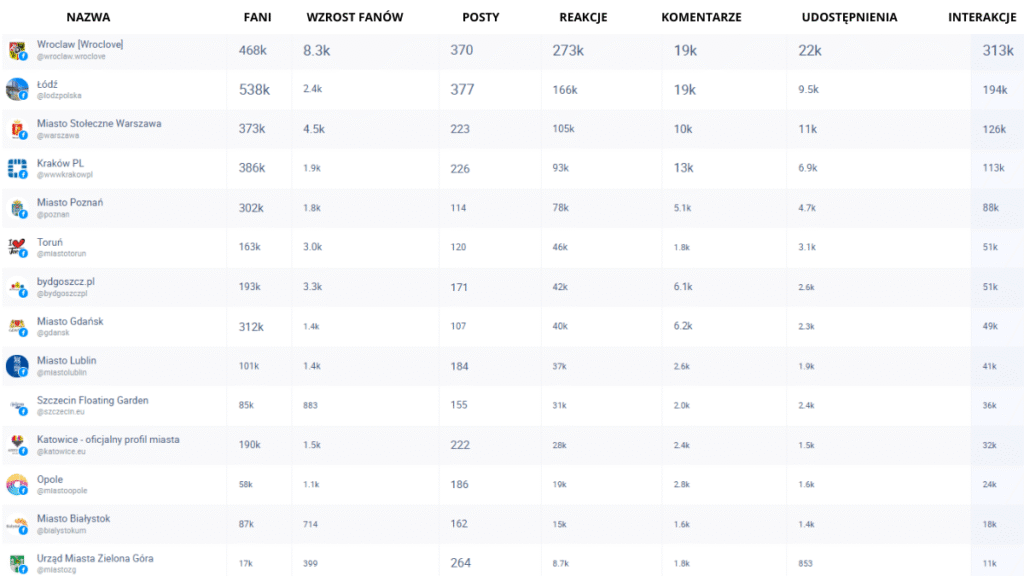Open the Katowice heart logo avatar
This screenshot has height=576, width=1024.
[17, 445]
